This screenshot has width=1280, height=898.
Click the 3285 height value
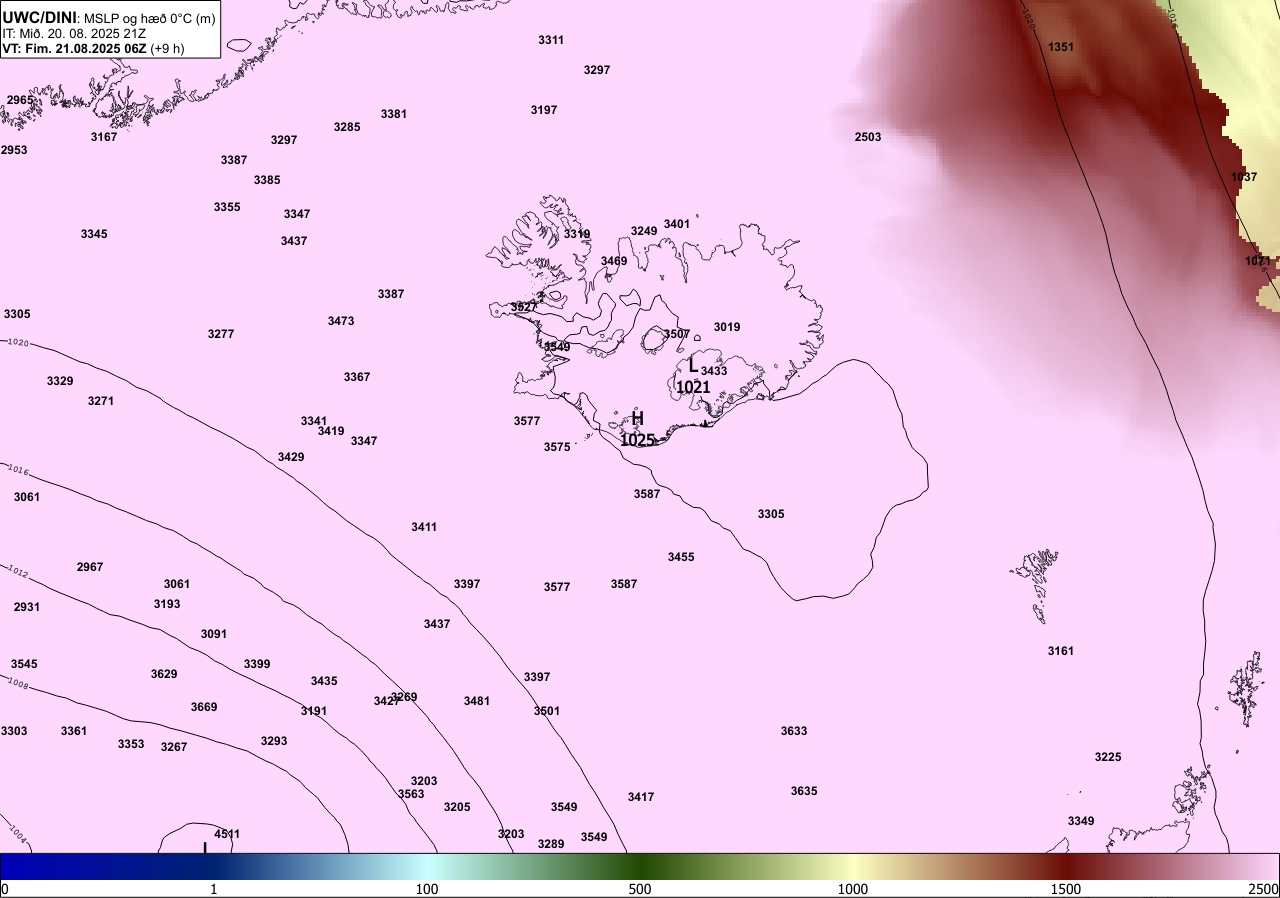coord(347,127)
